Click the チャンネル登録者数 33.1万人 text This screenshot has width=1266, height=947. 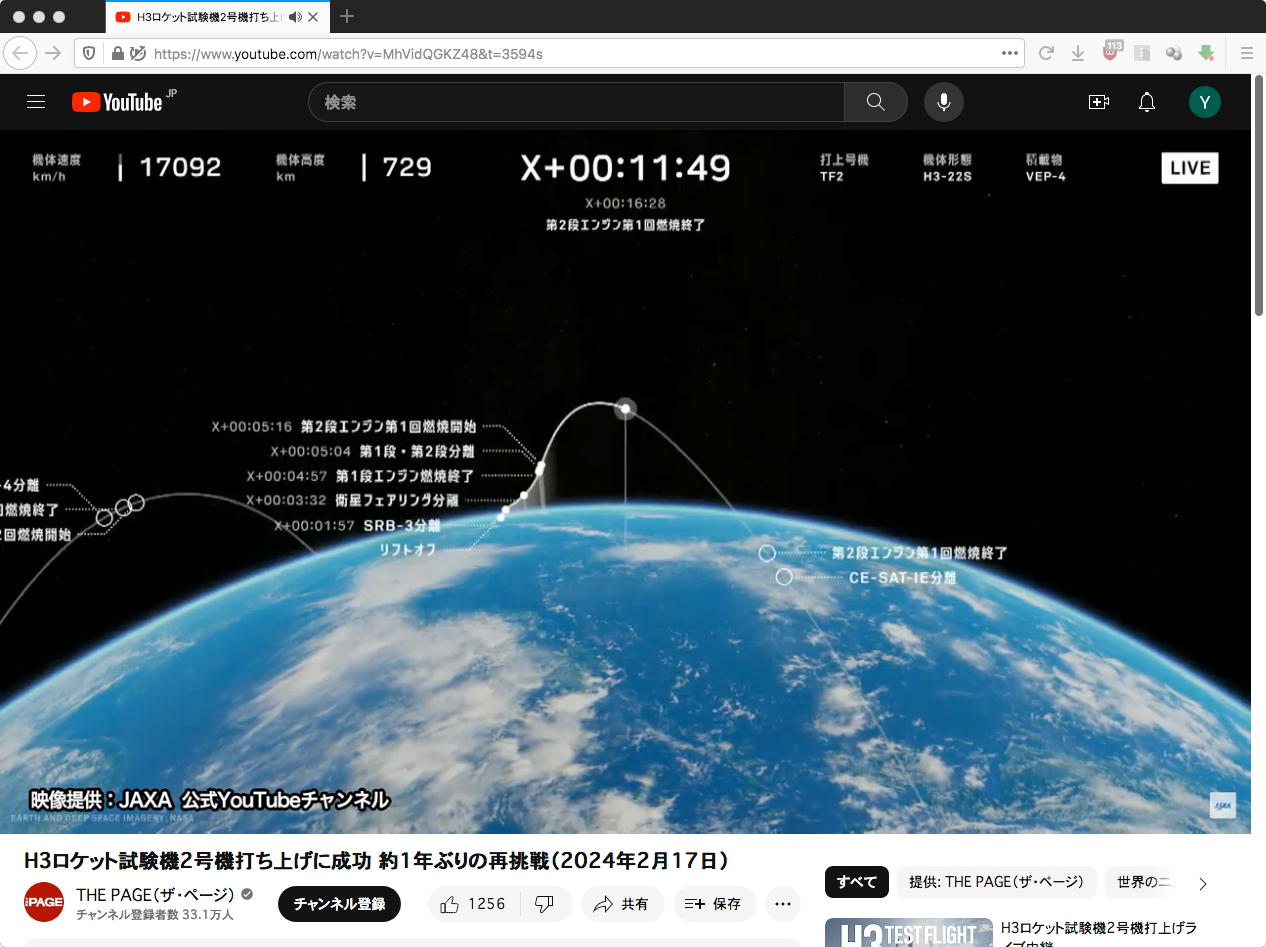155,915
